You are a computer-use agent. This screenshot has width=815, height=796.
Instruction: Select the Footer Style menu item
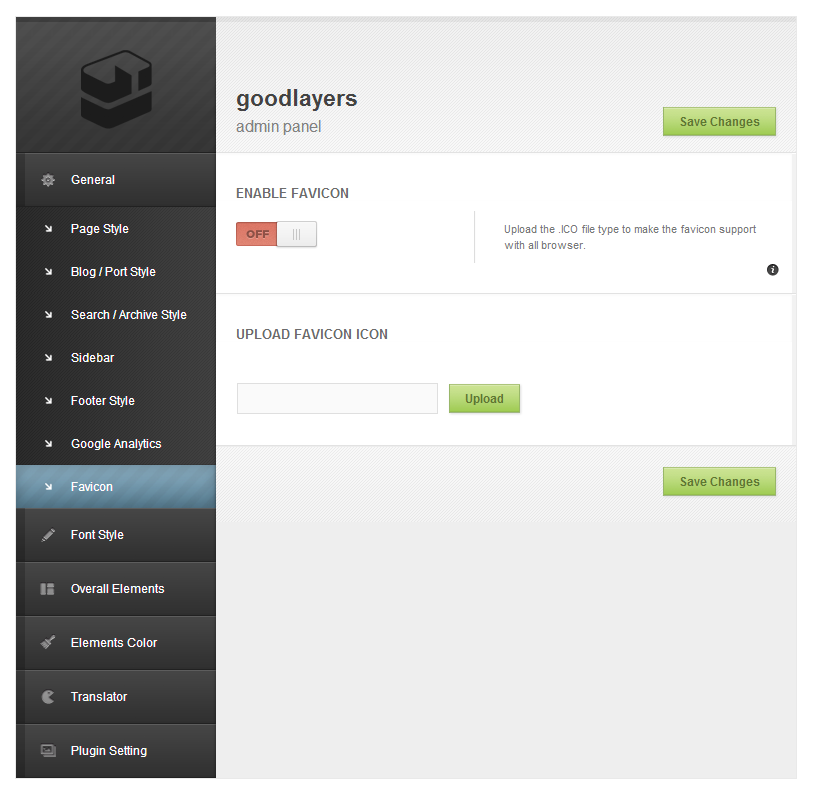pos(116,401)
